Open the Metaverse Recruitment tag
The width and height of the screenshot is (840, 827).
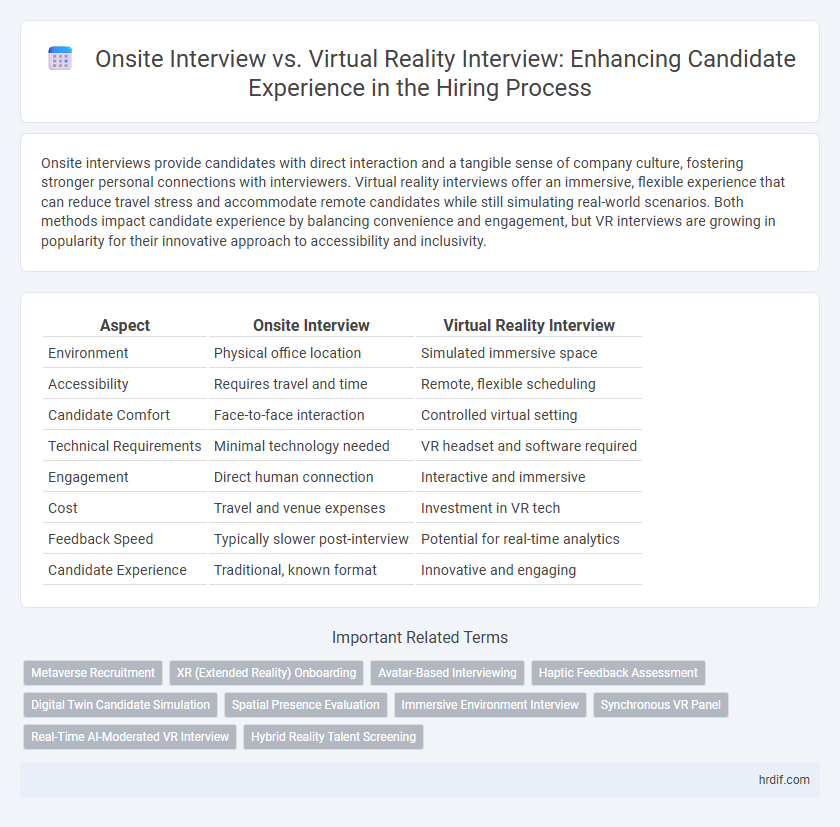tap(93, 673)
